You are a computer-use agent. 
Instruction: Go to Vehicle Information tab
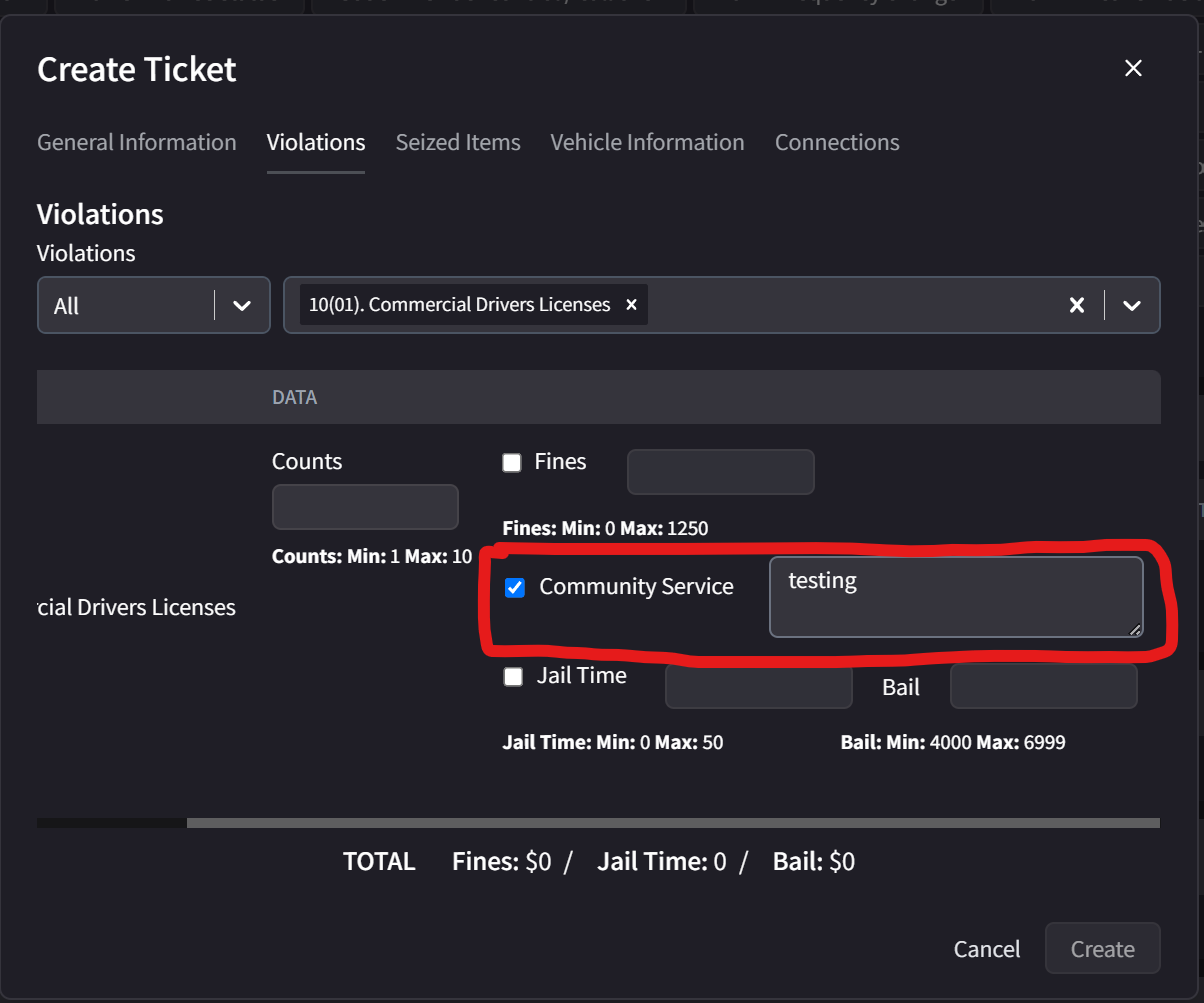tap(647, 142)
